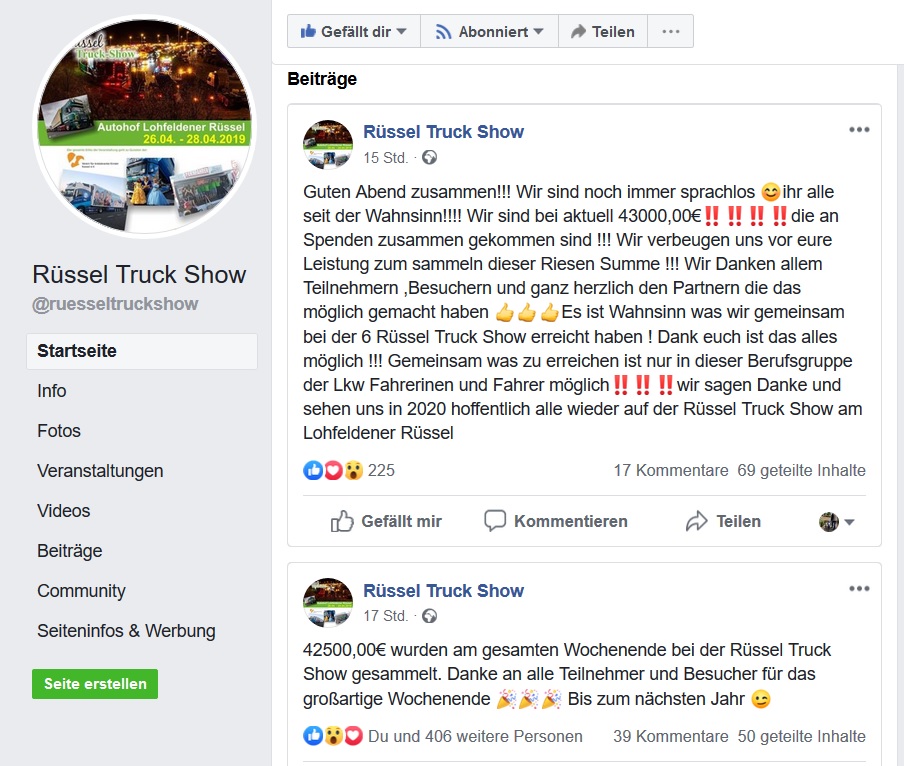Click the thumbs-up Gefällt mir icon under the first post

pos(342,521)
